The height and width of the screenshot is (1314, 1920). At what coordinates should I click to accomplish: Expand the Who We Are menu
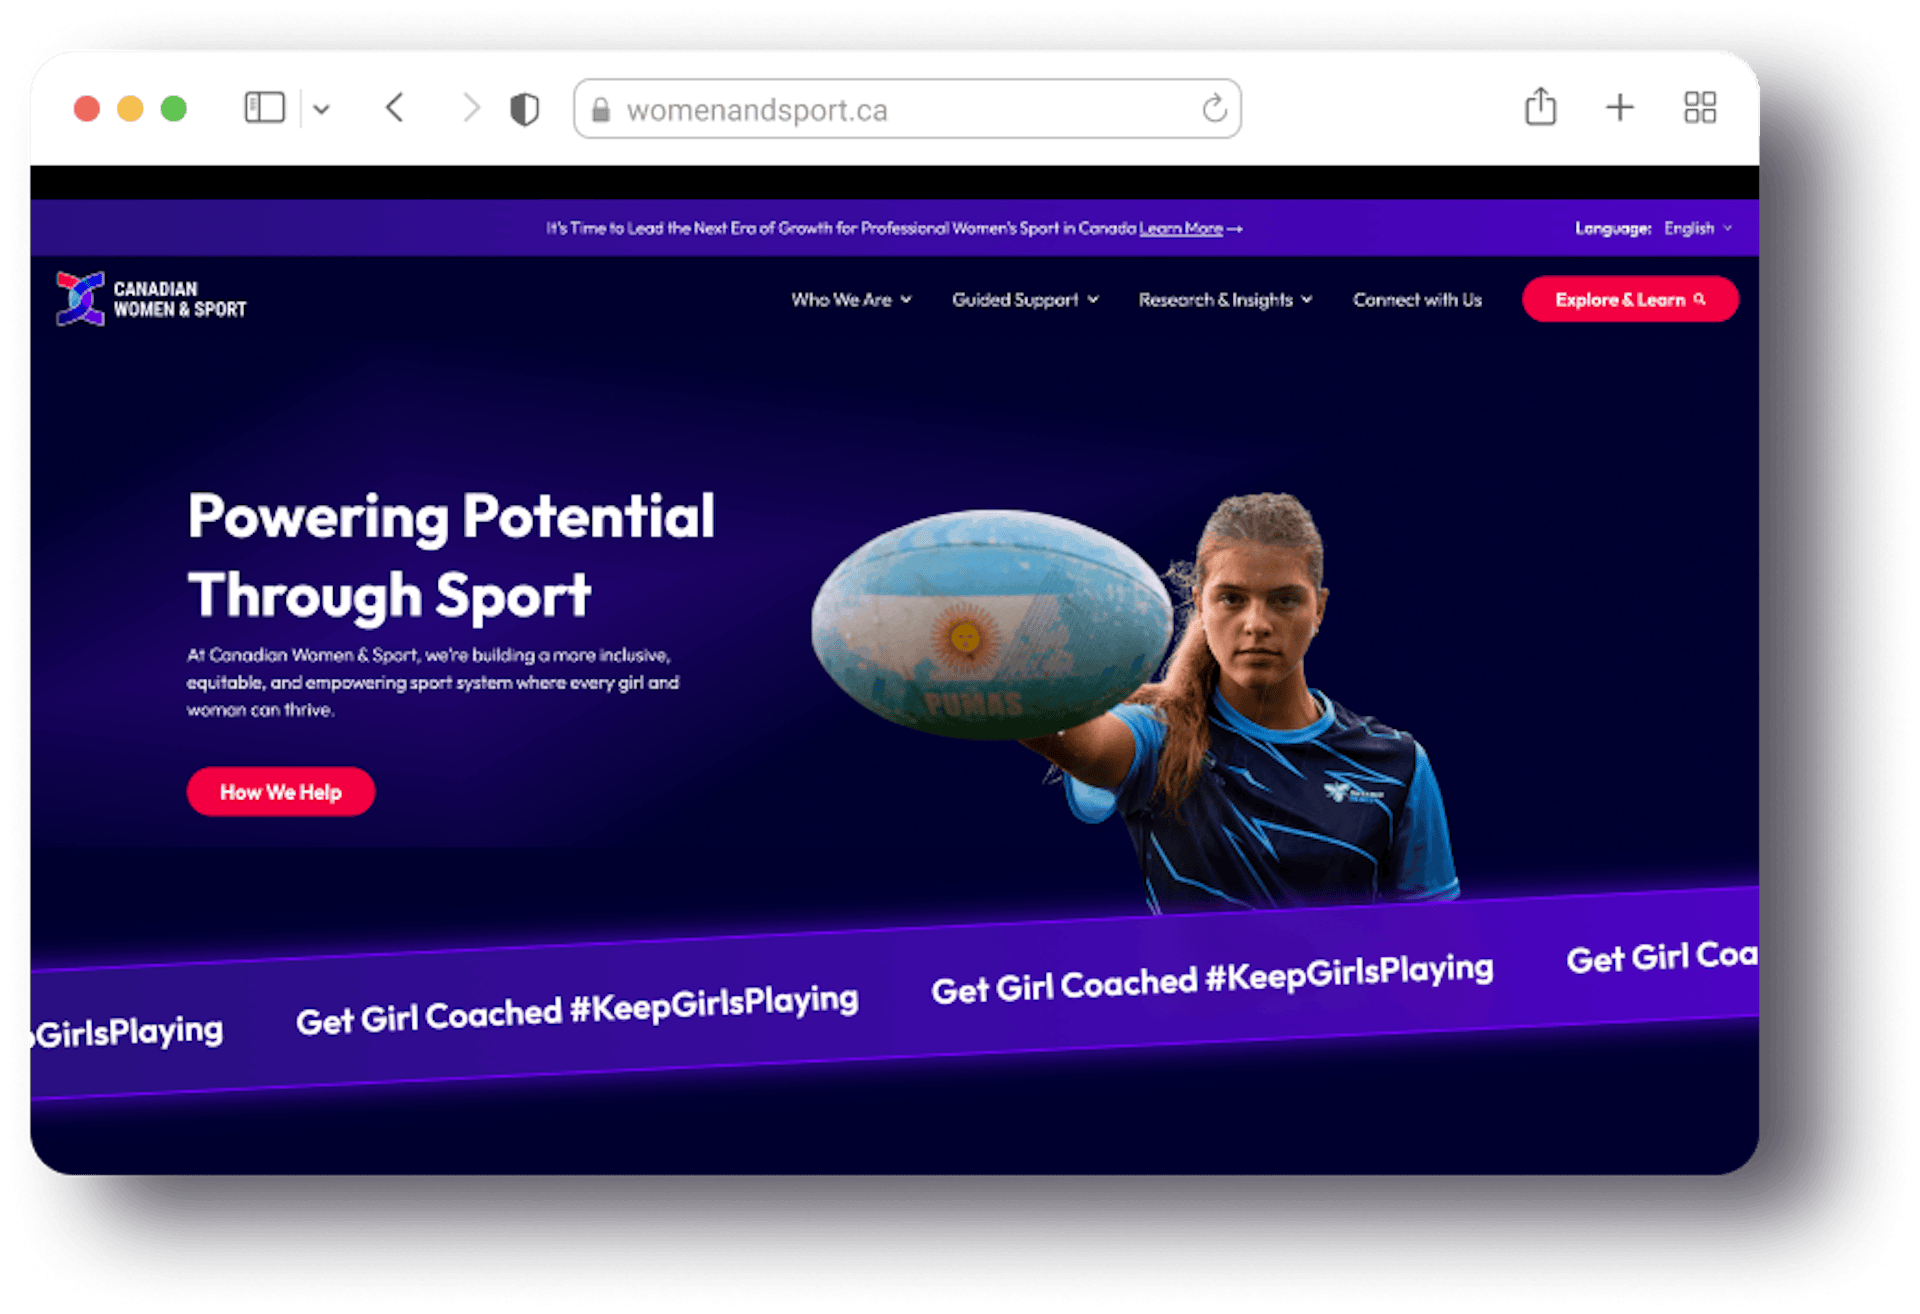851,299
